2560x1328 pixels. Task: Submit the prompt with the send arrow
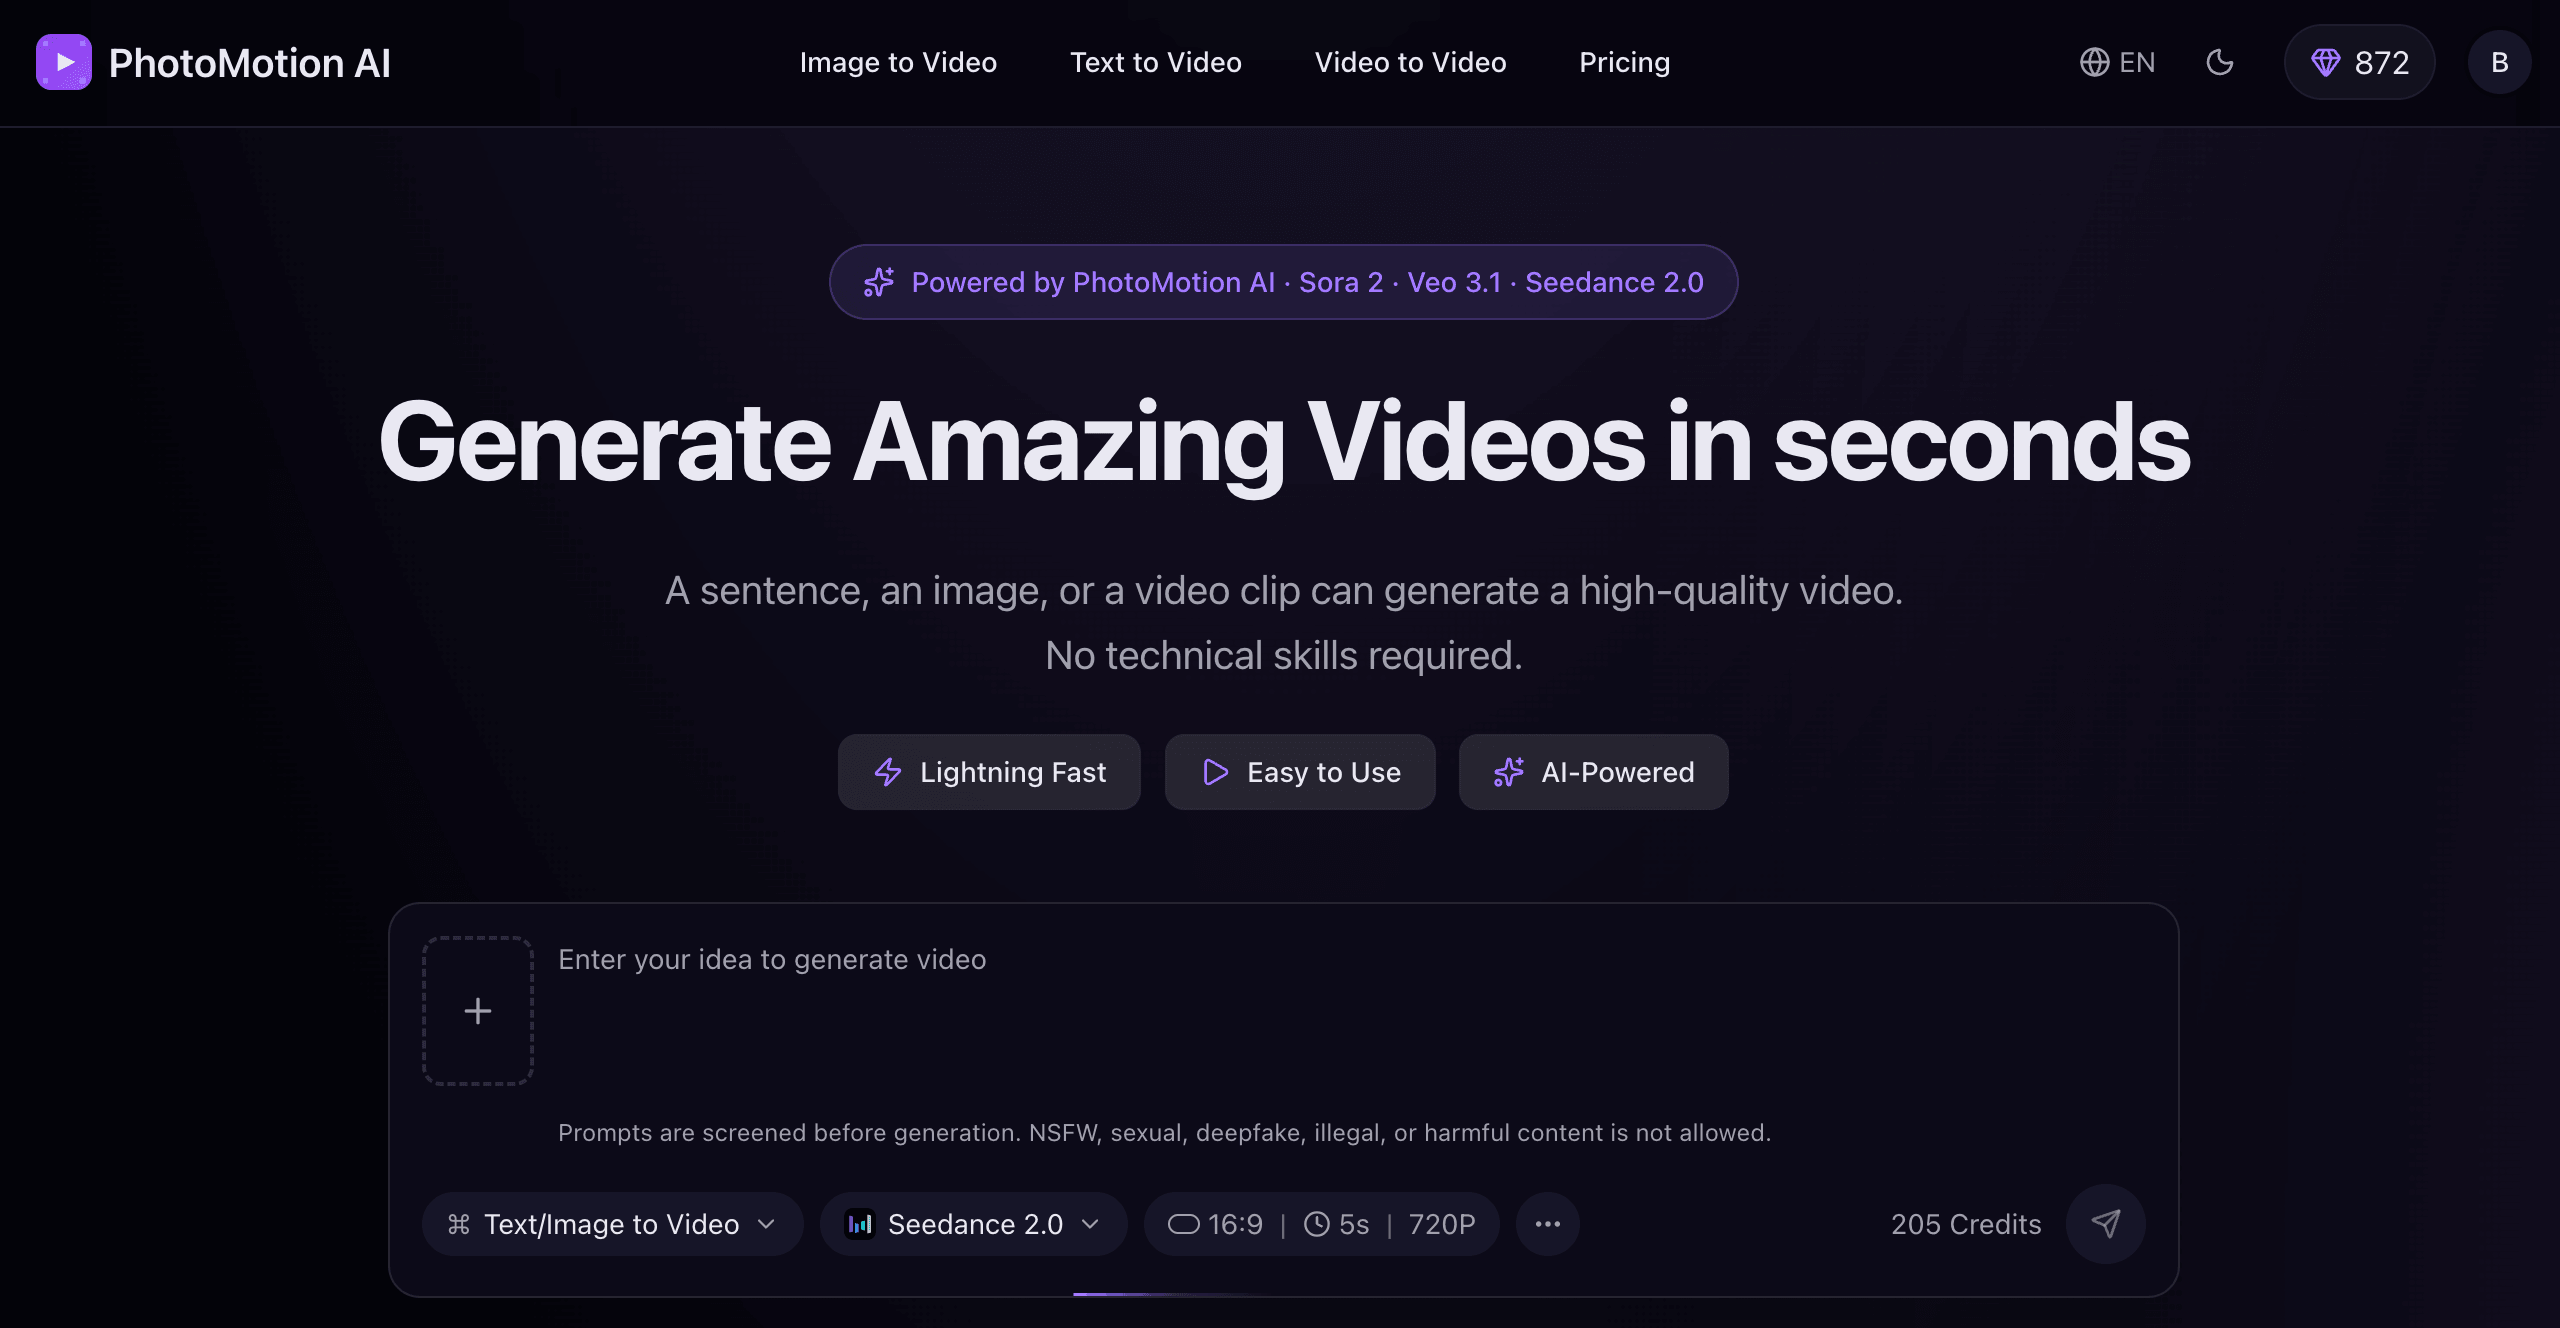point(2106,1224)
